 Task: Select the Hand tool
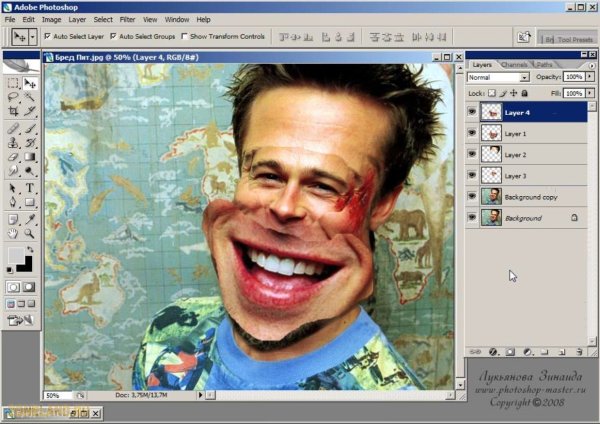pos(13,231)
